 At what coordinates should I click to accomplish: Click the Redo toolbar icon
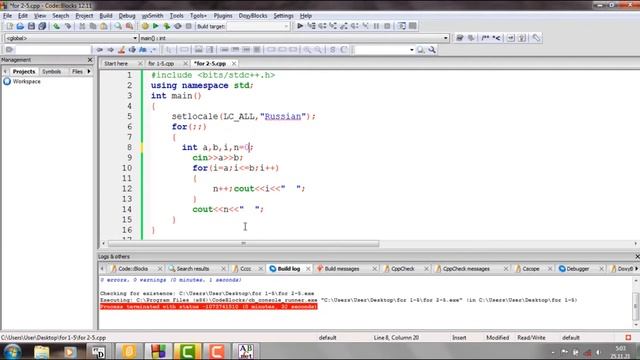68,26
